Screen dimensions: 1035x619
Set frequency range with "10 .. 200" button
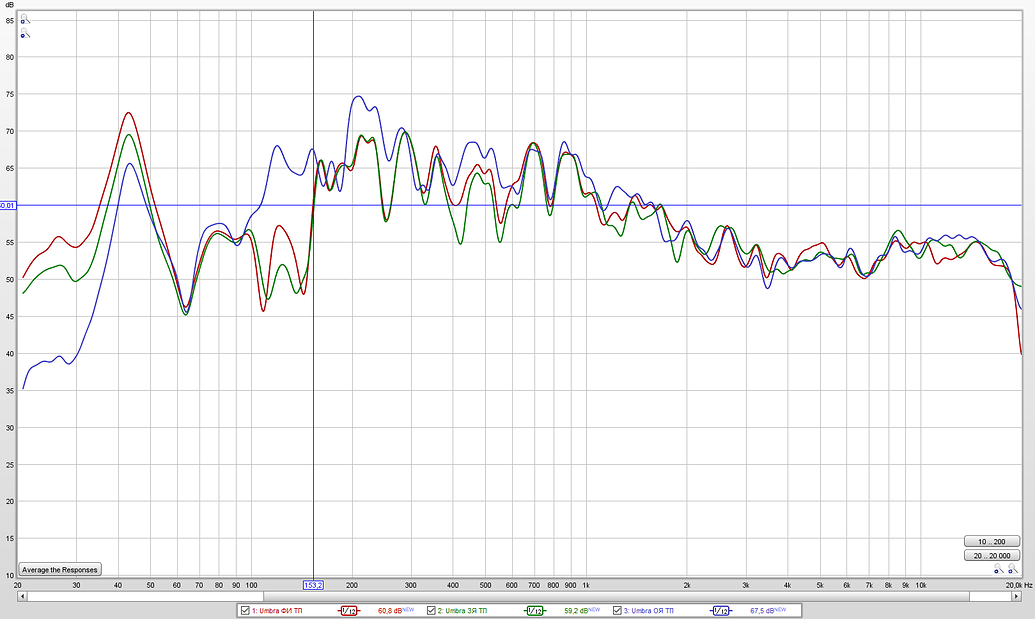coord(991,541)
